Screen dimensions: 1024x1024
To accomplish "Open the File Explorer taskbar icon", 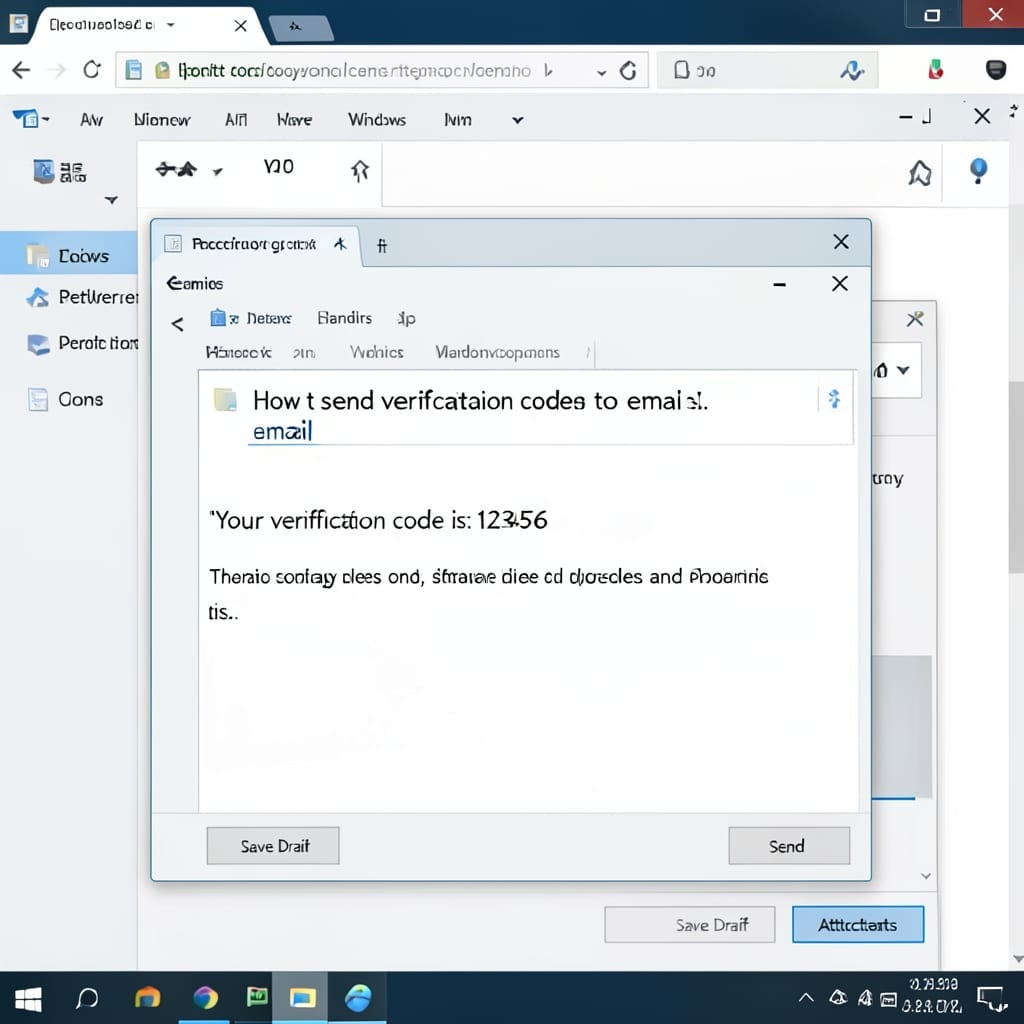I will [x=302, y=997].
